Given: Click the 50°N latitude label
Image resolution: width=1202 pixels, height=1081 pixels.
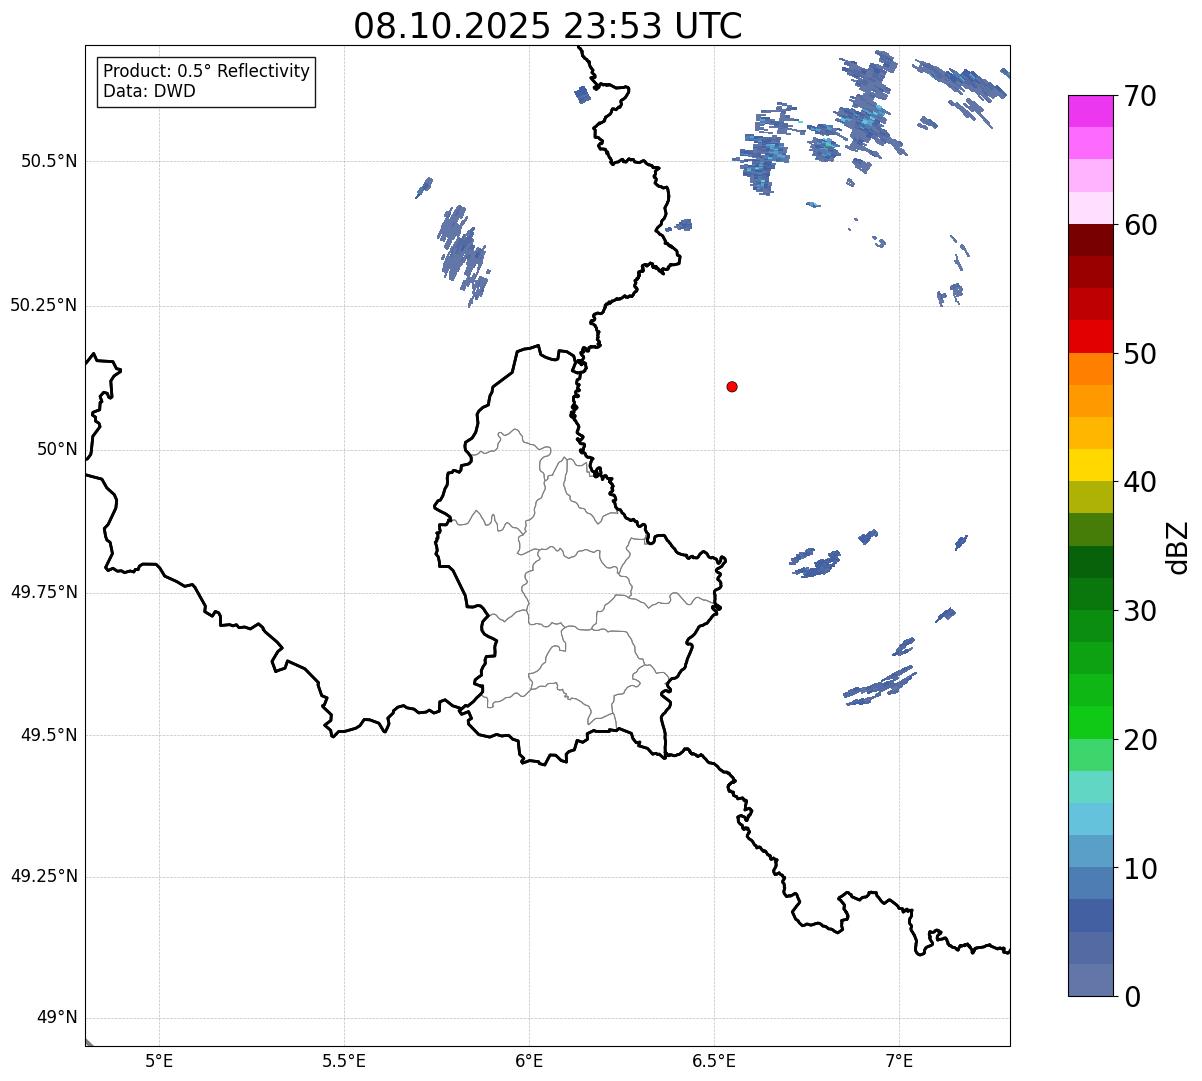Looking at the screenshot, I should [57, 449].
